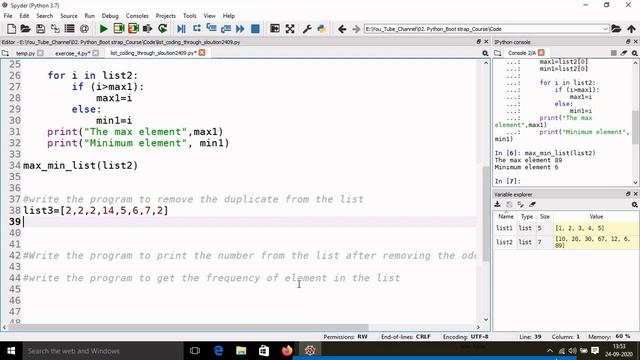Screen dimensions: 640x360
Task: Select list1 row in Variable explorer
Action: [x=566, y=228]
